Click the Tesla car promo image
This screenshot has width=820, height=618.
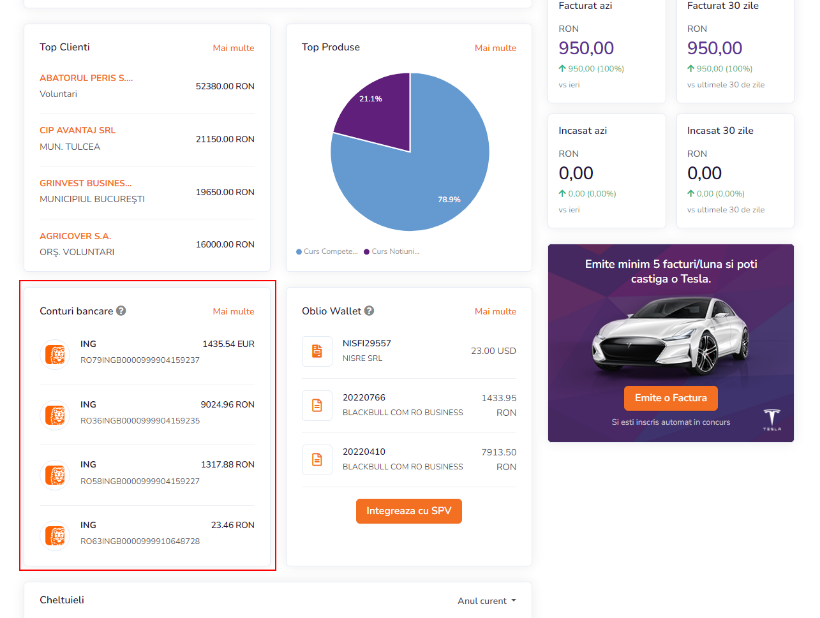tap(670, 335)
